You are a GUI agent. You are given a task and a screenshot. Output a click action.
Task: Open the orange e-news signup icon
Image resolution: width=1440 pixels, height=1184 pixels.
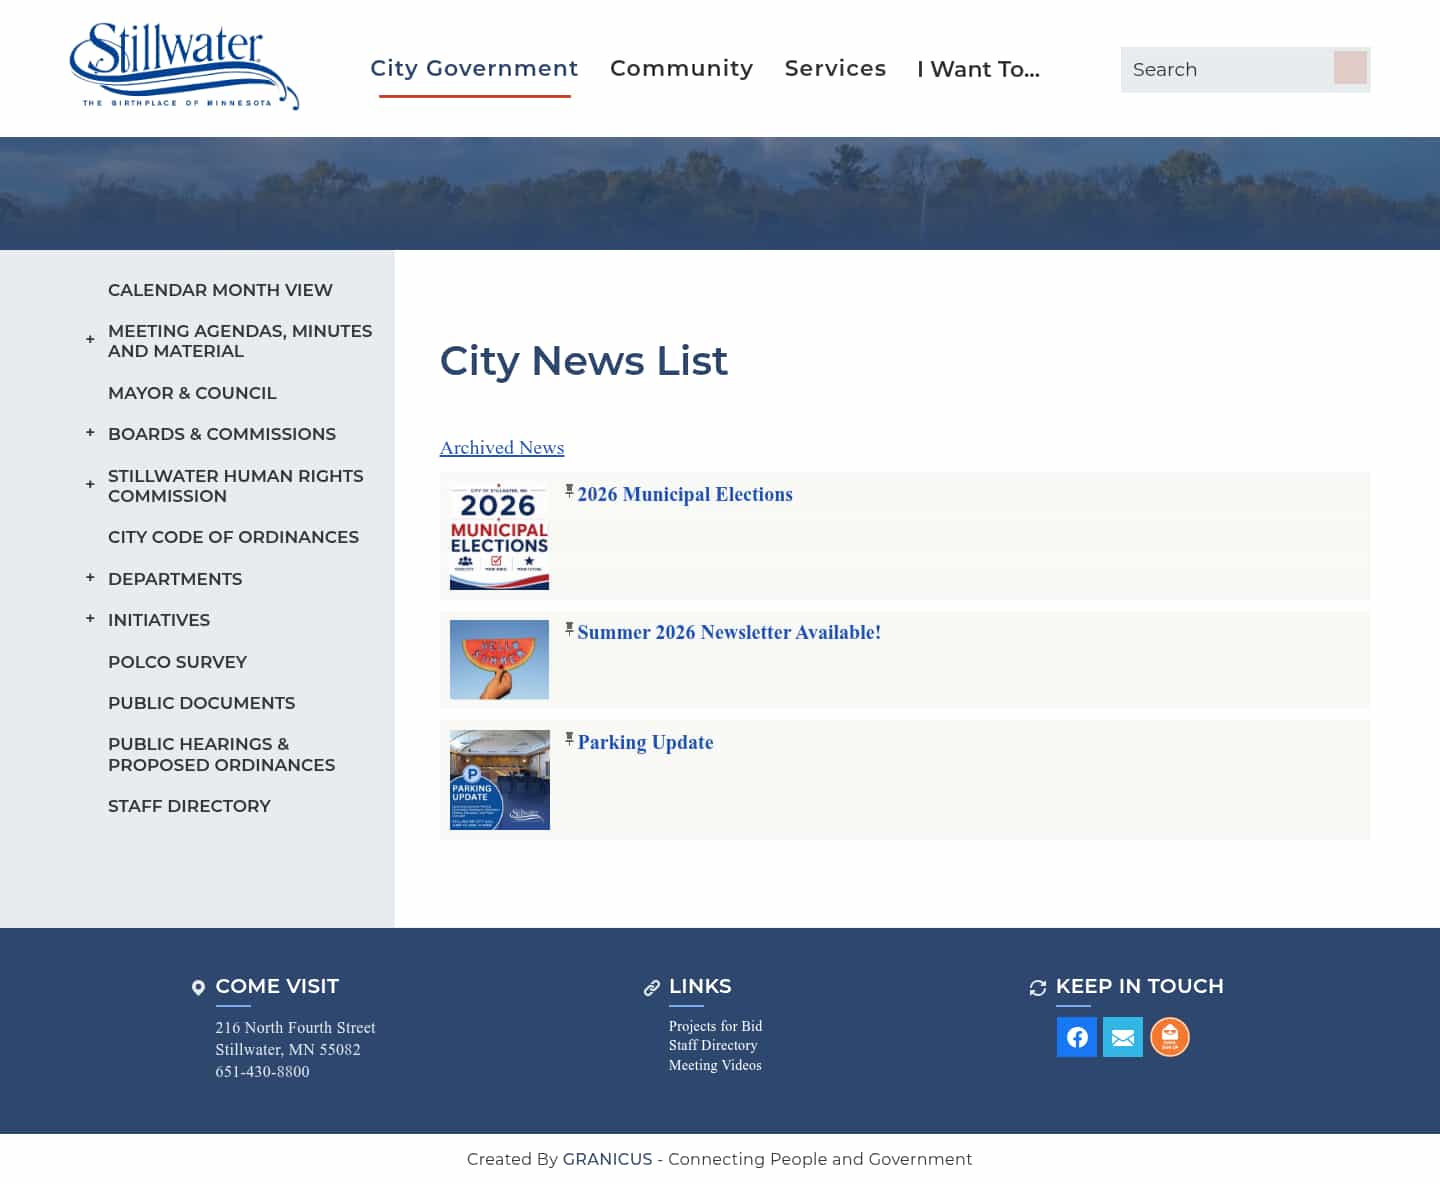(x=1170, y=1037)
